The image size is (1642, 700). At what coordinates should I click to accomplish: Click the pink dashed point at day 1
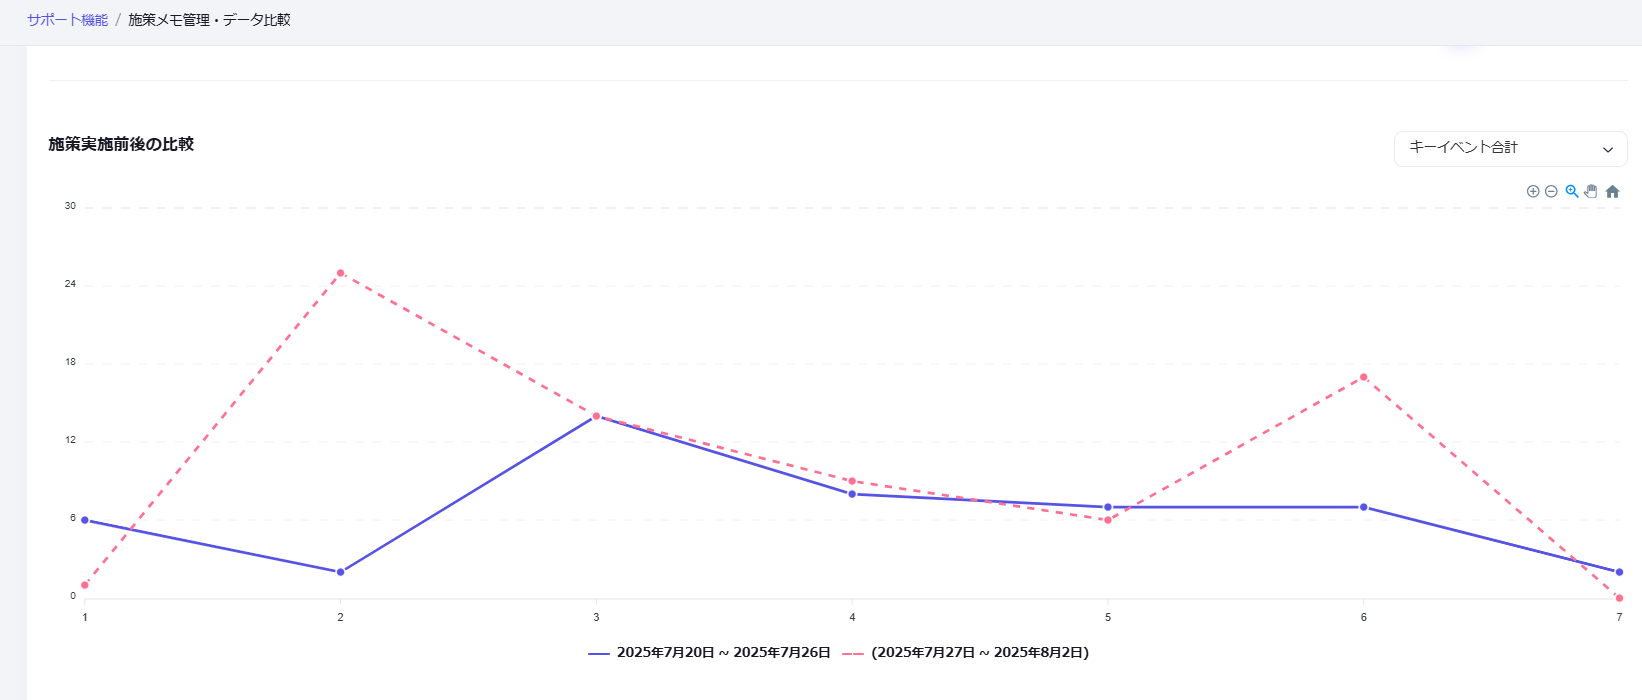(x=85, y=585)
